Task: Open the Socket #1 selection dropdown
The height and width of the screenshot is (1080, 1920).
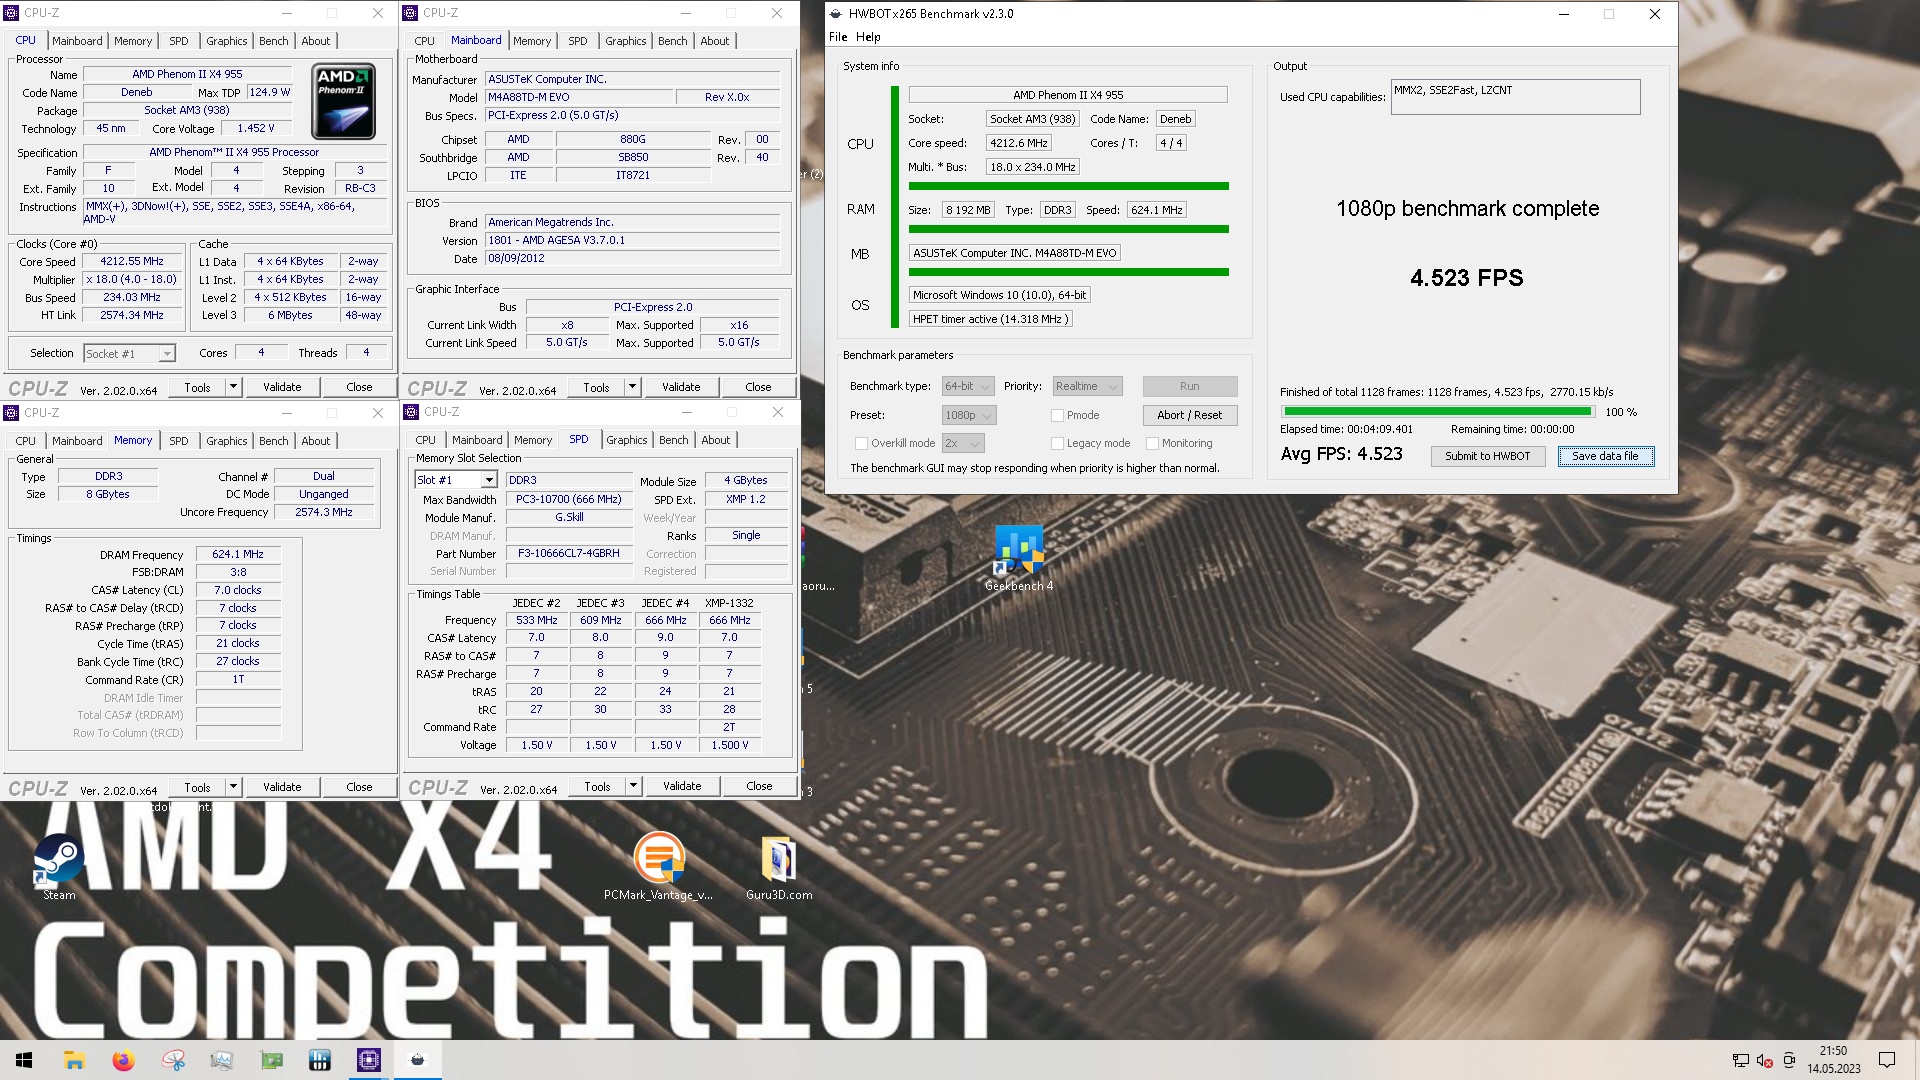Action: click(x=129, y=354)
